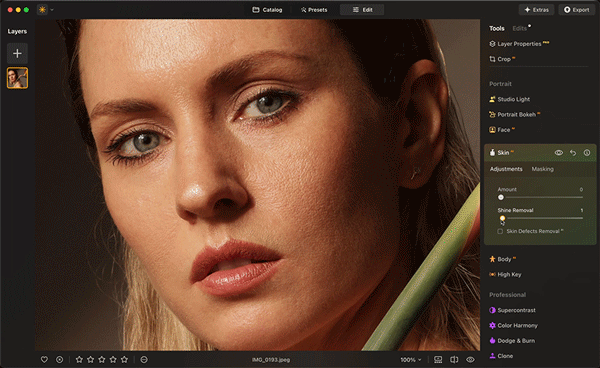Toggle before/after compare split icon

tap(454, 360)
